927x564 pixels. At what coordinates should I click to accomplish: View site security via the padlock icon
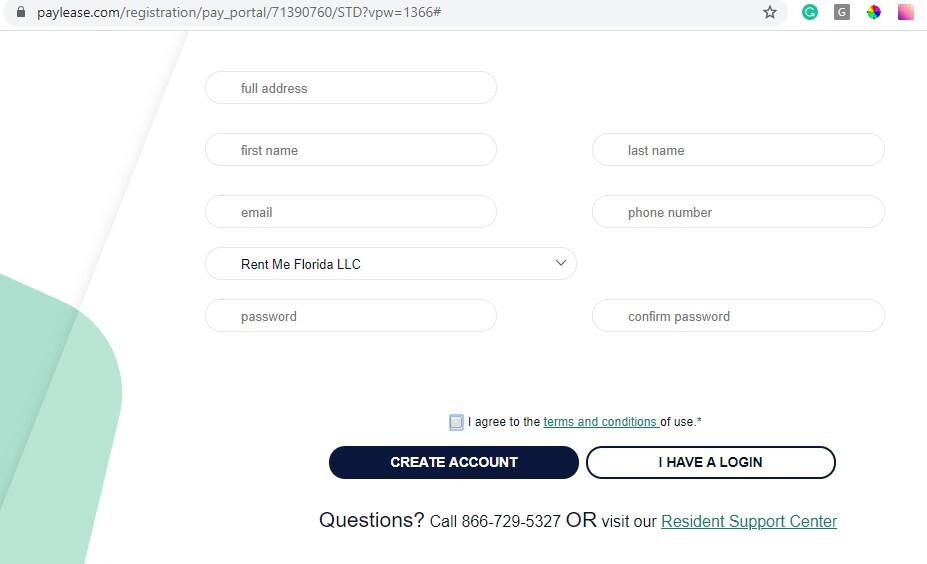21,12
